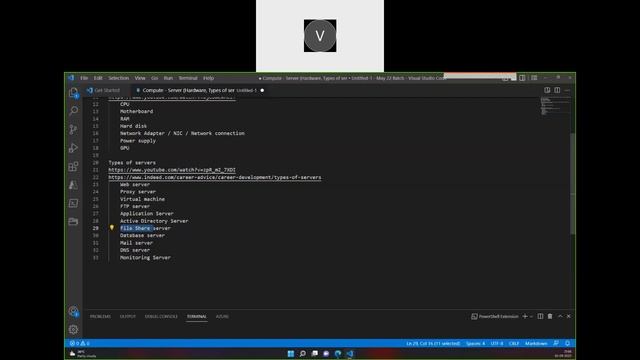Open the Manage gear in activity bar
This screenshot has height=360, width=640.
point(73,329)
